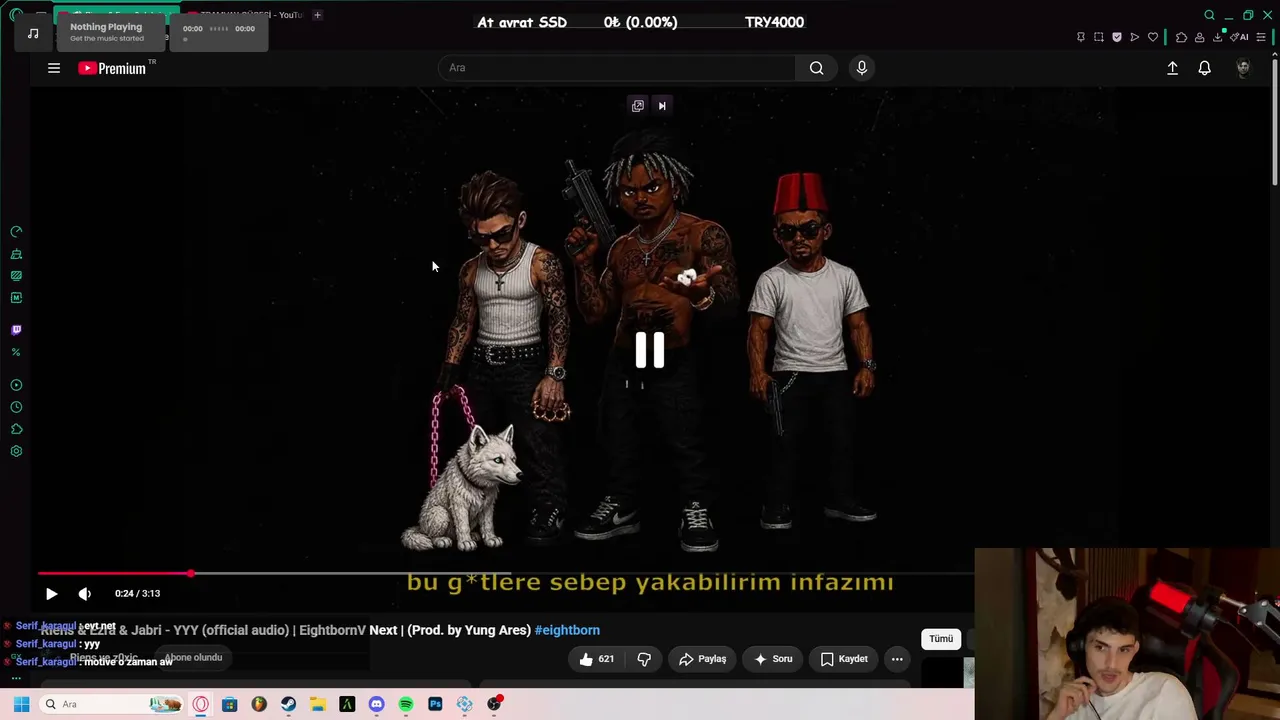Toggle miniplayer icon above the video
The height and width of the screenshot is (720, 1280).
(638, 106)
